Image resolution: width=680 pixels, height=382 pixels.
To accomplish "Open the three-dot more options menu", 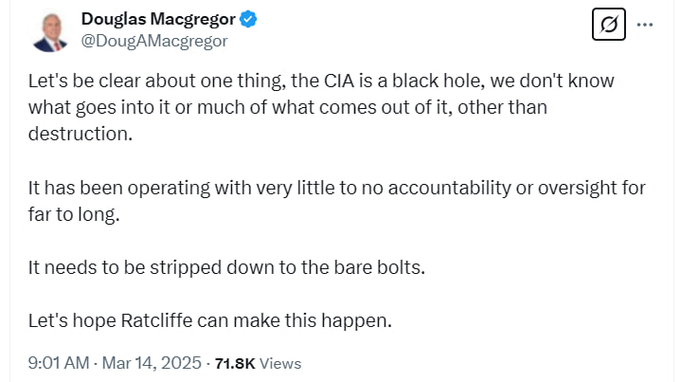I will pyautogui.click(x=645, y=25).
